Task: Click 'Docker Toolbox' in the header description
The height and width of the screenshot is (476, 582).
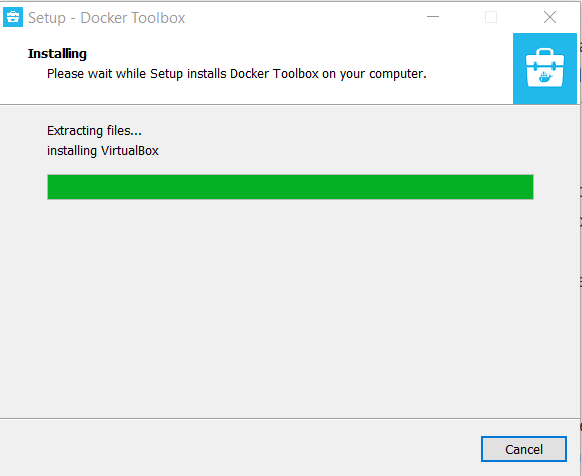Action: (274, 74)
